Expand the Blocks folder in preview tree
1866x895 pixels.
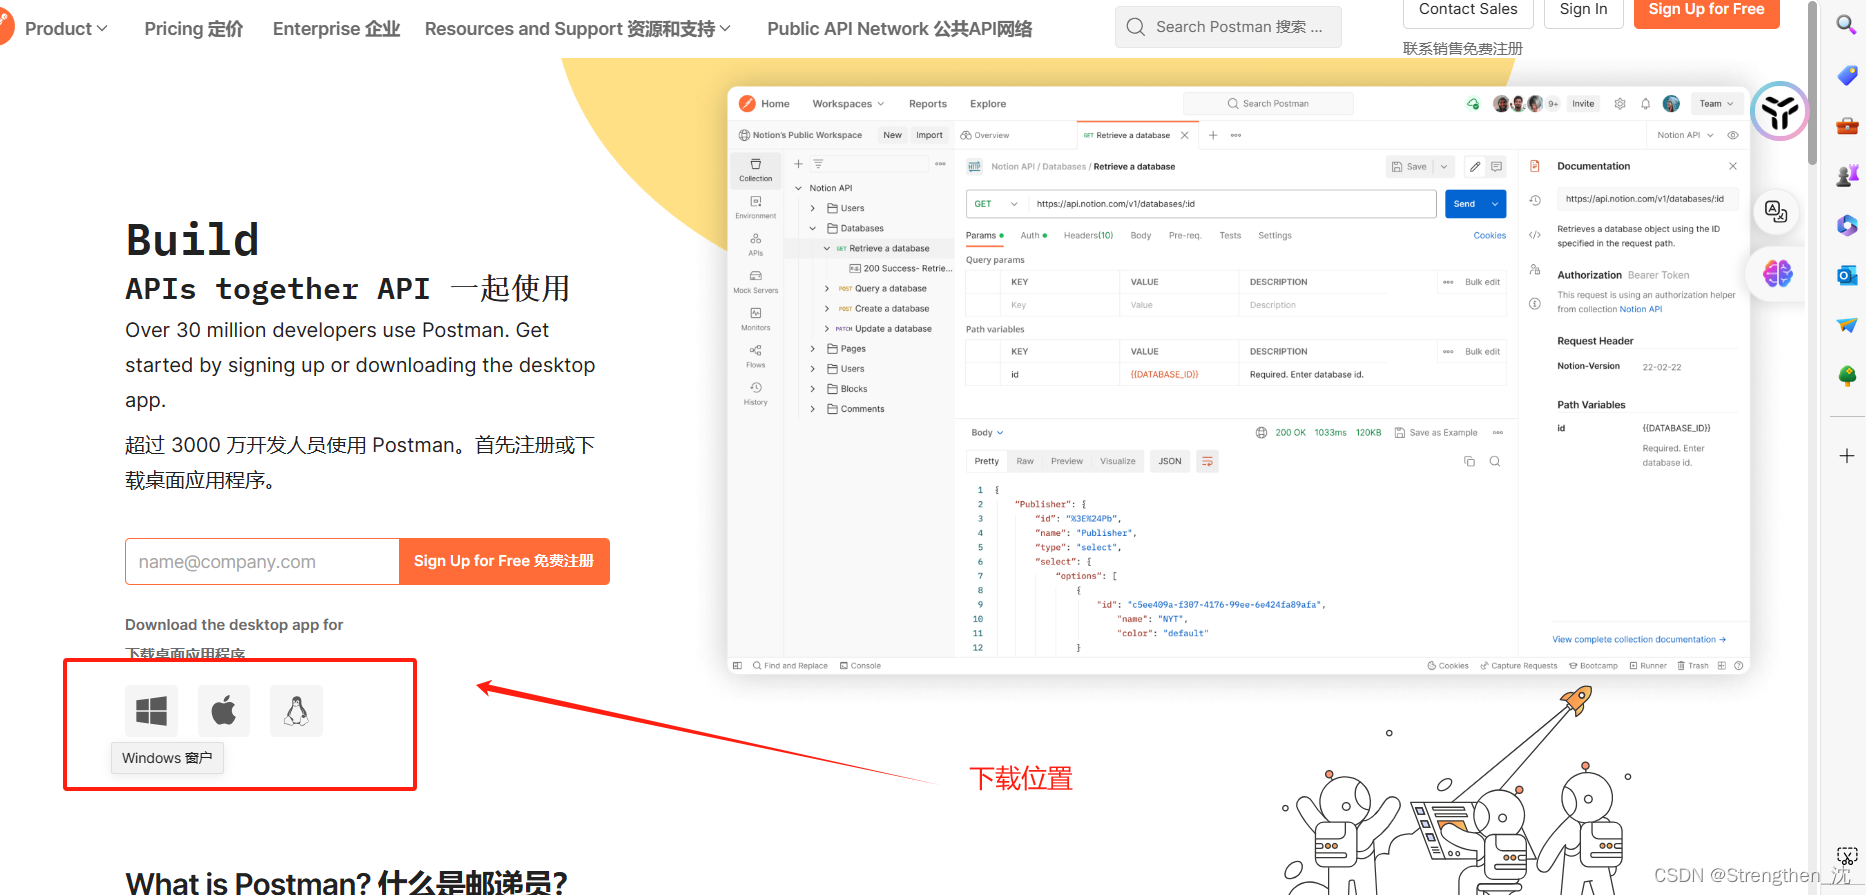pos(813,389)
